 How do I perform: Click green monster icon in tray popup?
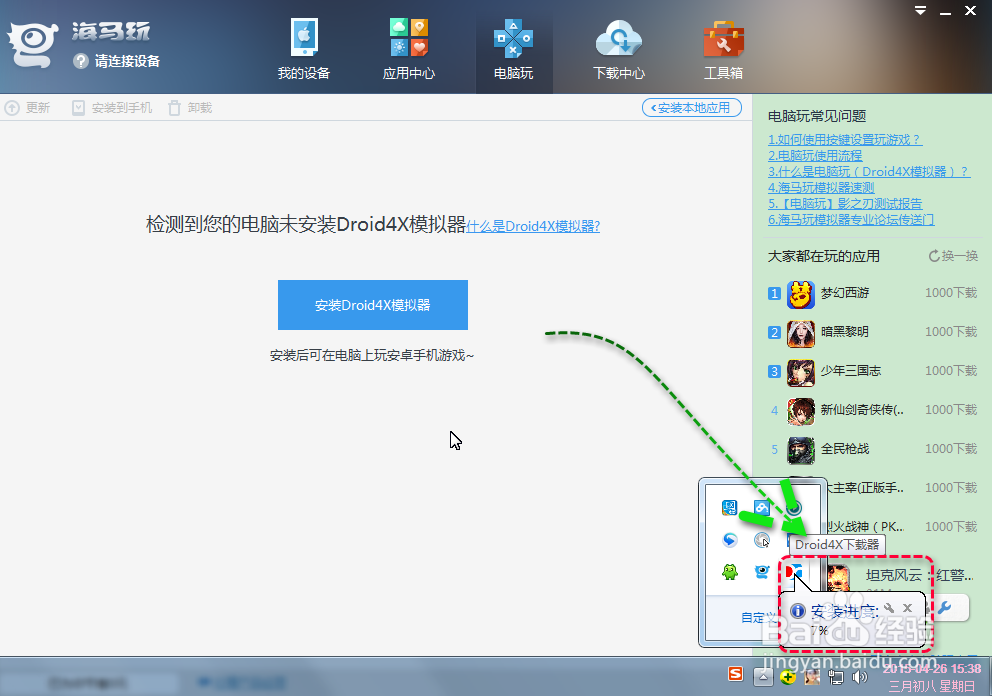(x=729, y=572)
